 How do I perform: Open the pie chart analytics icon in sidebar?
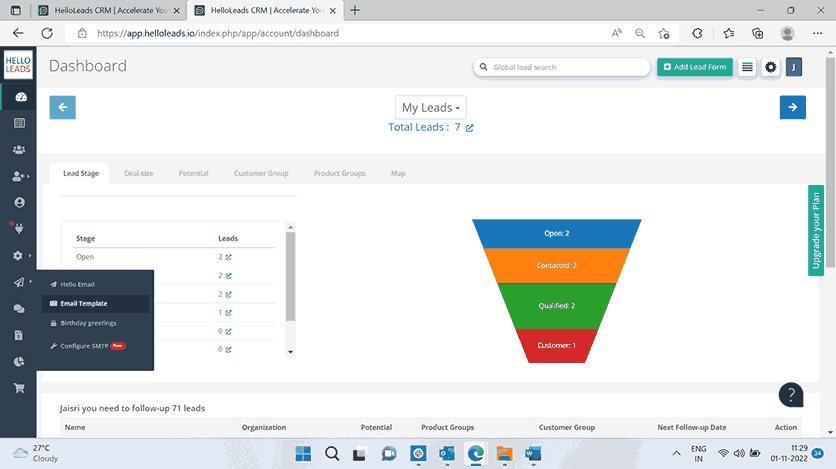point(19,362)
